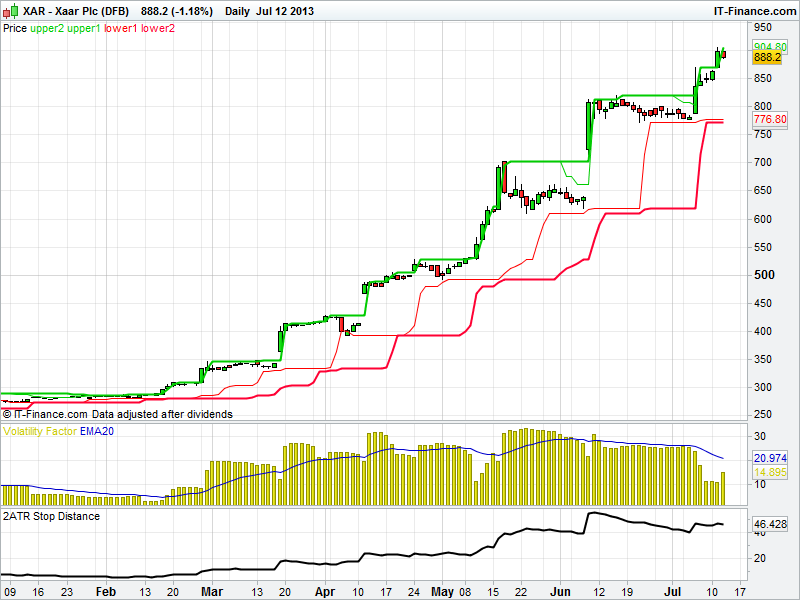The height and width of the screenshot is (600, 800).
Task: Click the yellow 14.895 volatility value tag
Action: [770, 472]
